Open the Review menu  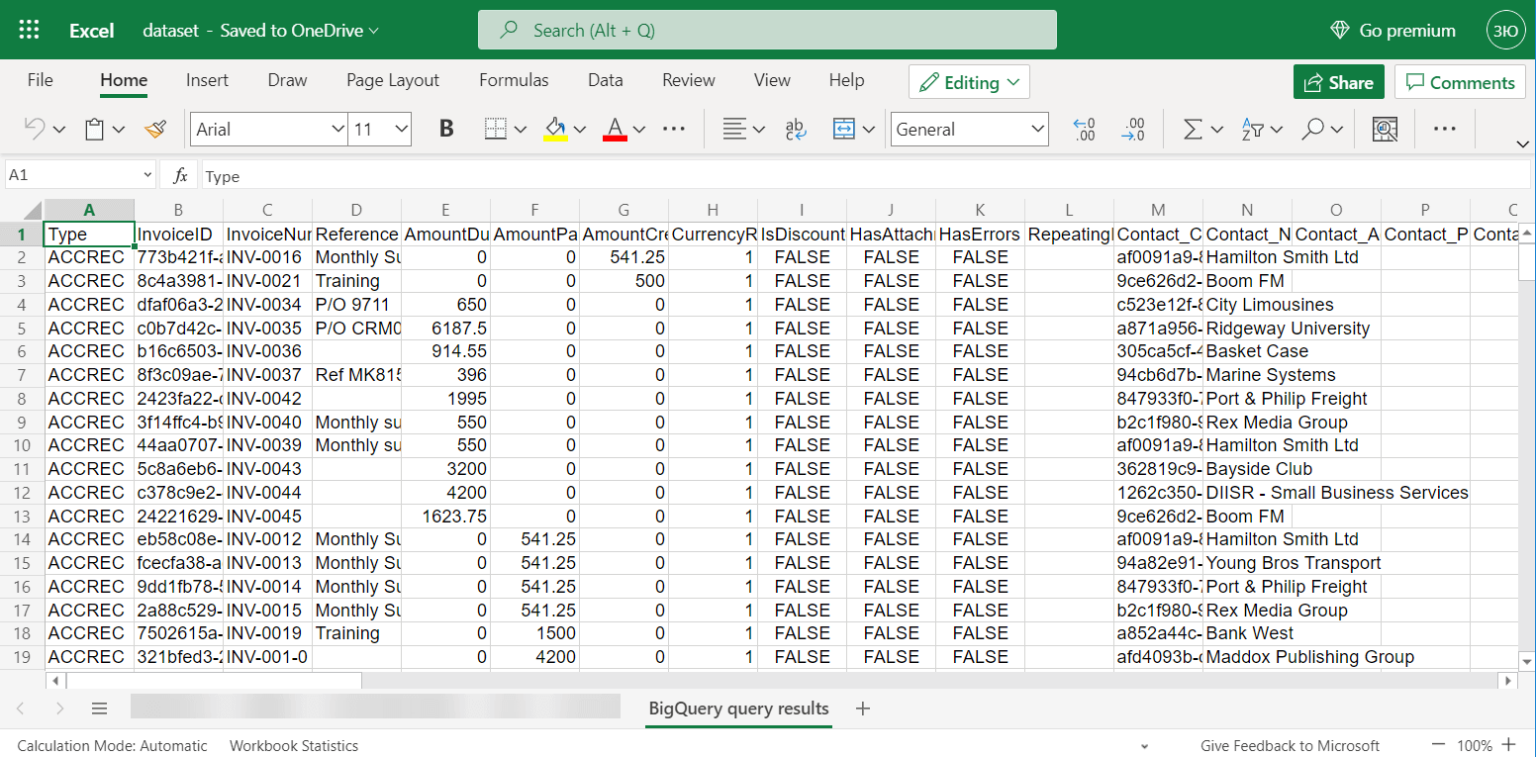(x=688, y=80)
